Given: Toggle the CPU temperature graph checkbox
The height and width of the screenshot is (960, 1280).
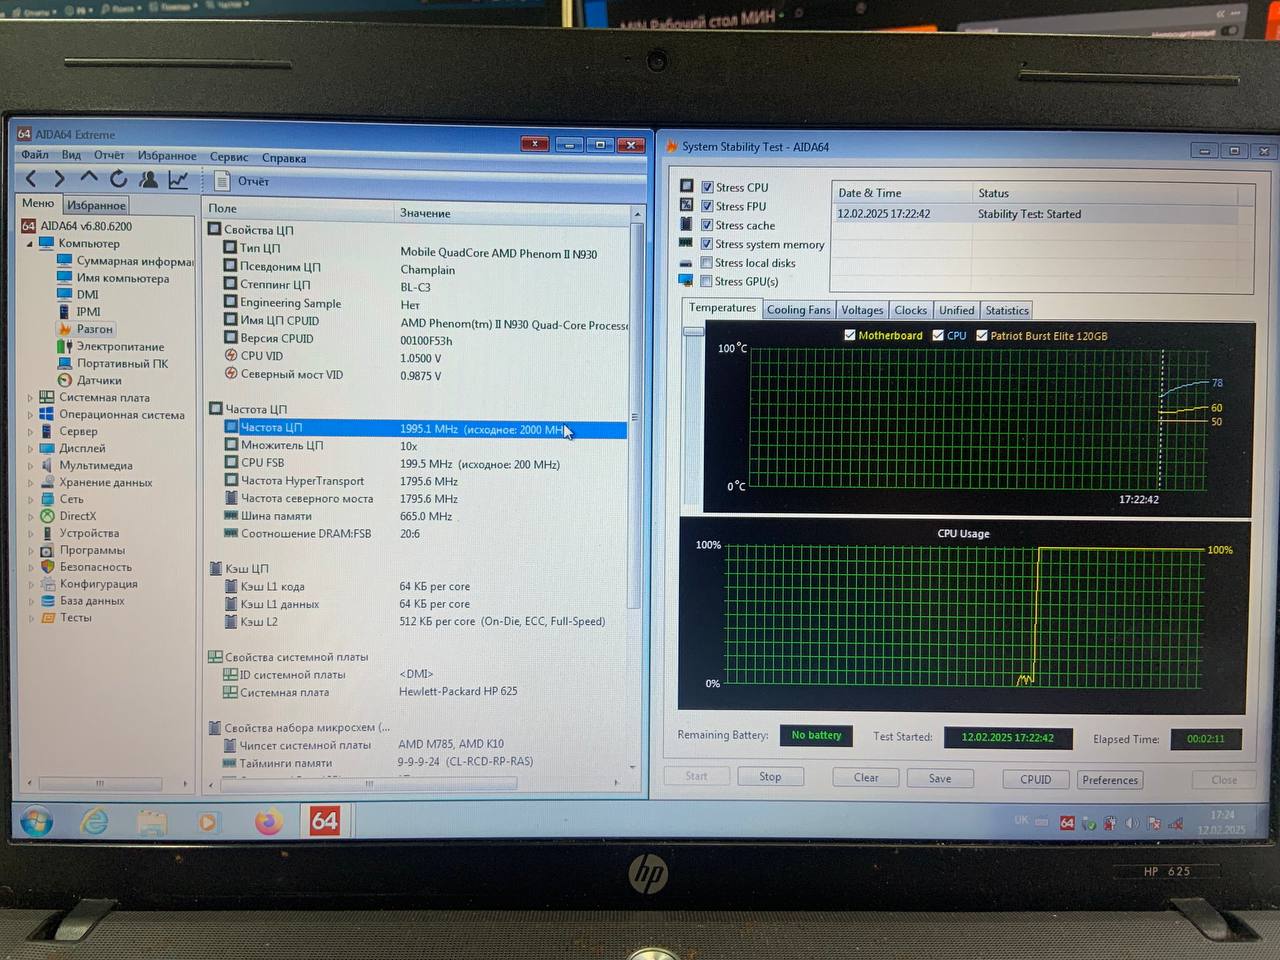Looking at the screenshot, I should (x=938, y=335).
